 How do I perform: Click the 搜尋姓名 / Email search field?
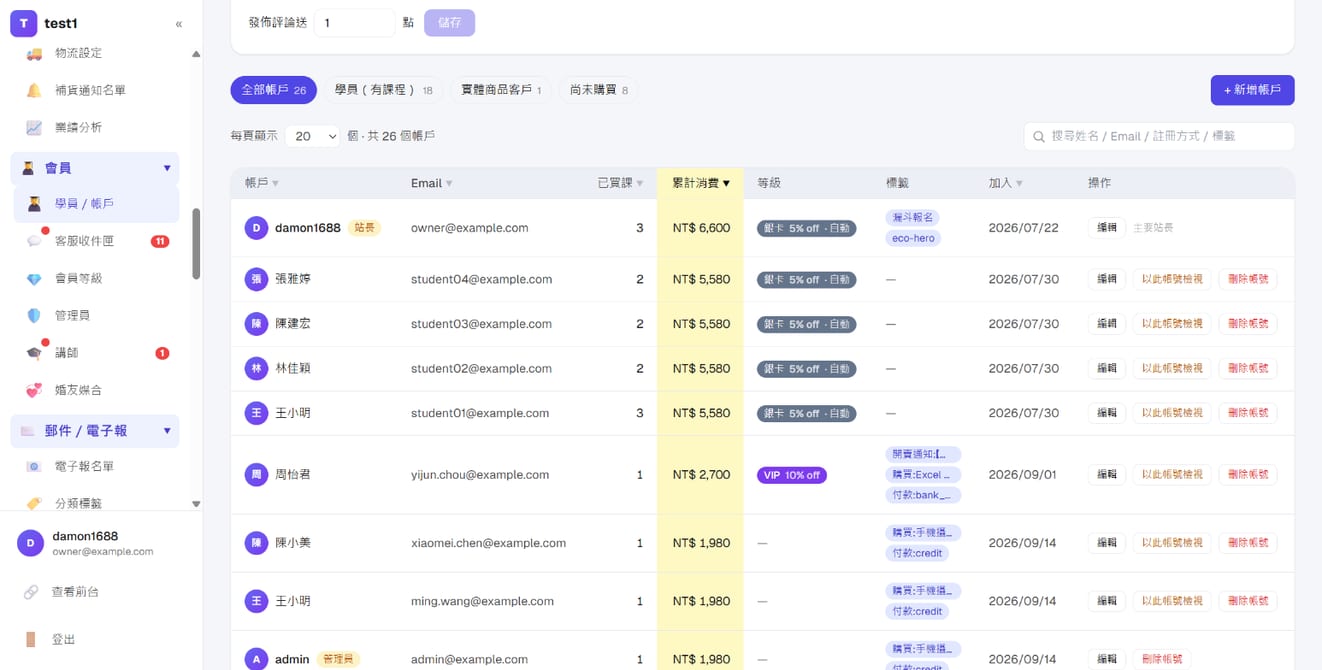pos(1159,136)
